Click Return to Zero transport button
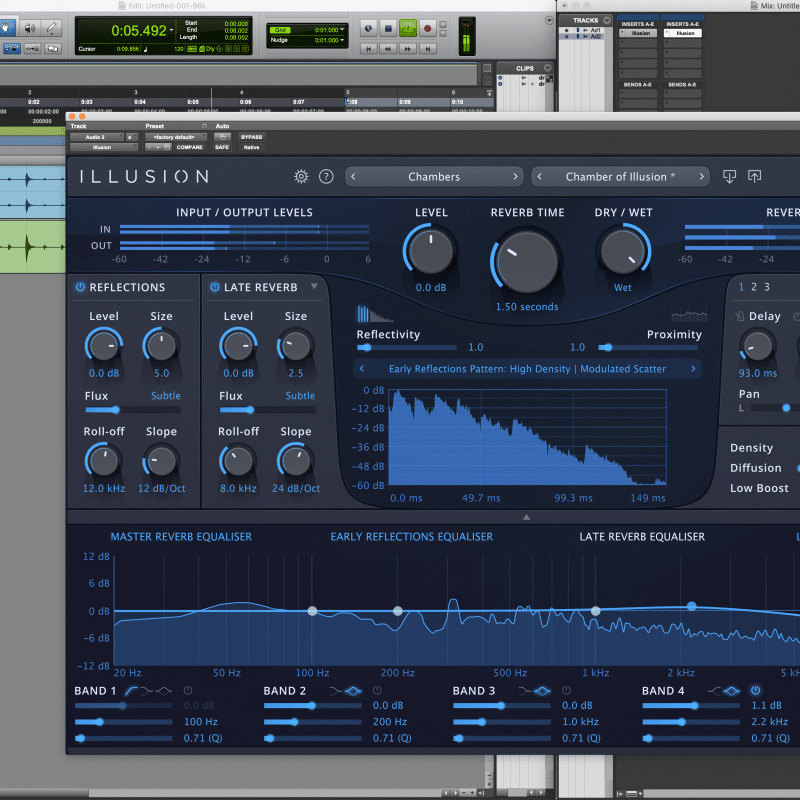This screenshot has height=800, width=800. point(369,48)
